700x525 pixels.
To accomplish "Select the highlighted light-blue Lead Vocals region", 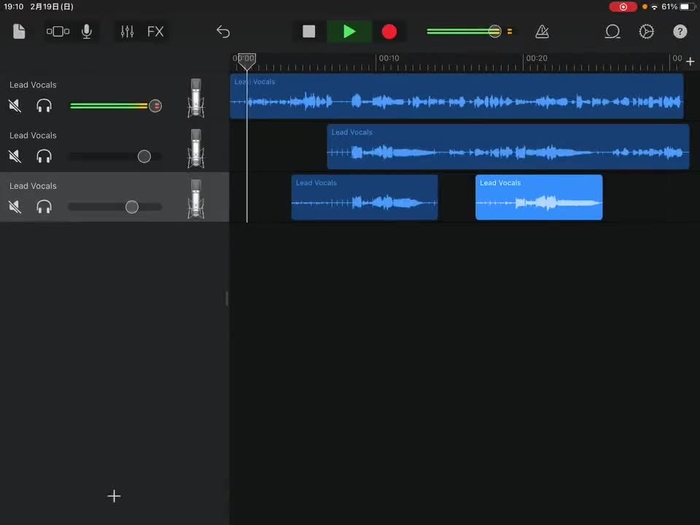I will 539,197.
